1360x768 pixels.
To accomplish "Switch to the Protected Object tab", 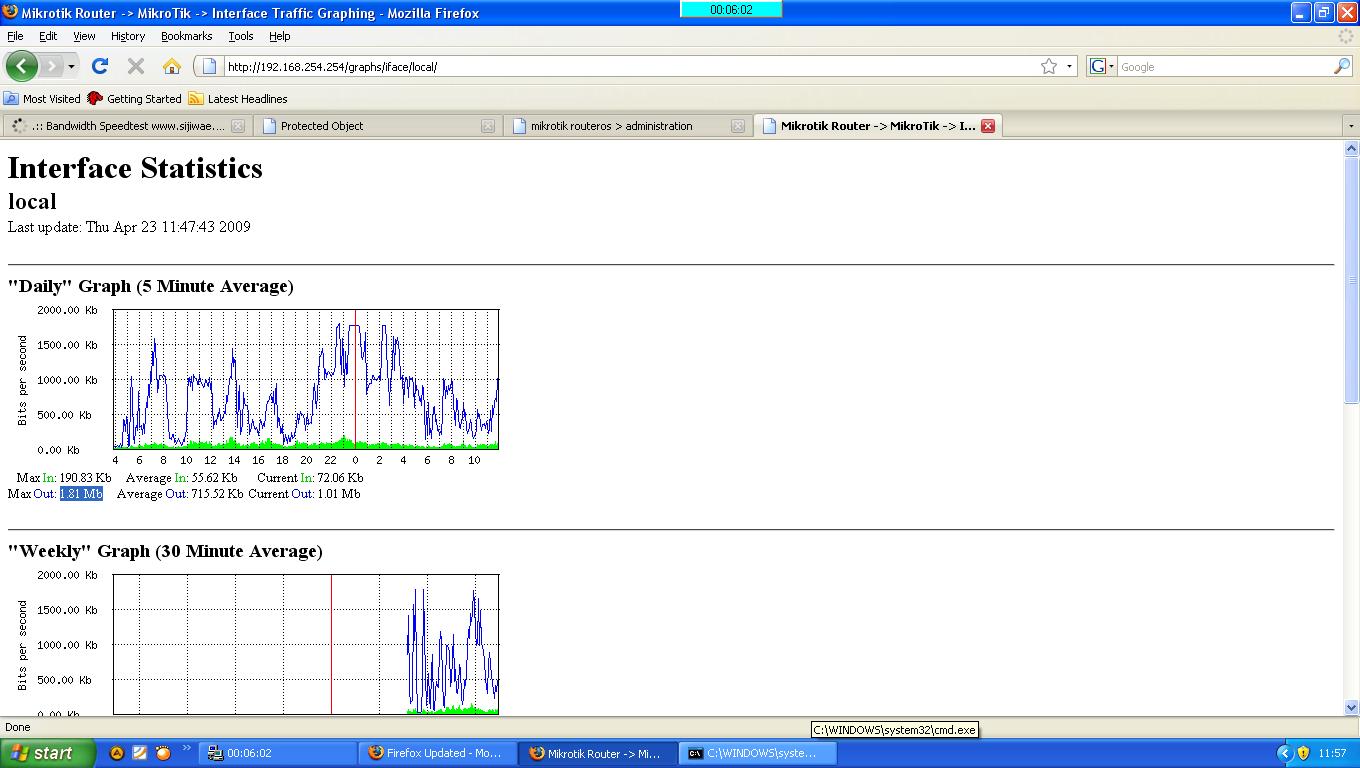I will pyautogui.click(x=376, y=126).
